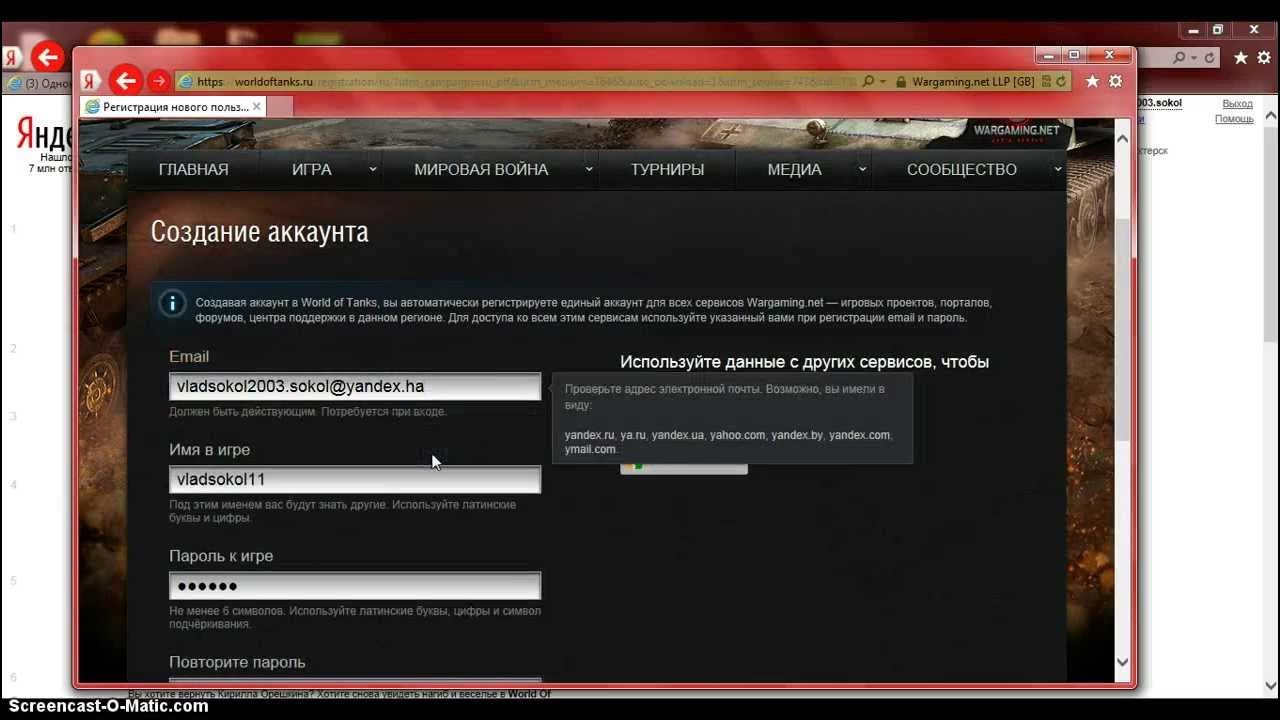Open tools gear in the front browser window

point(1116,81)
